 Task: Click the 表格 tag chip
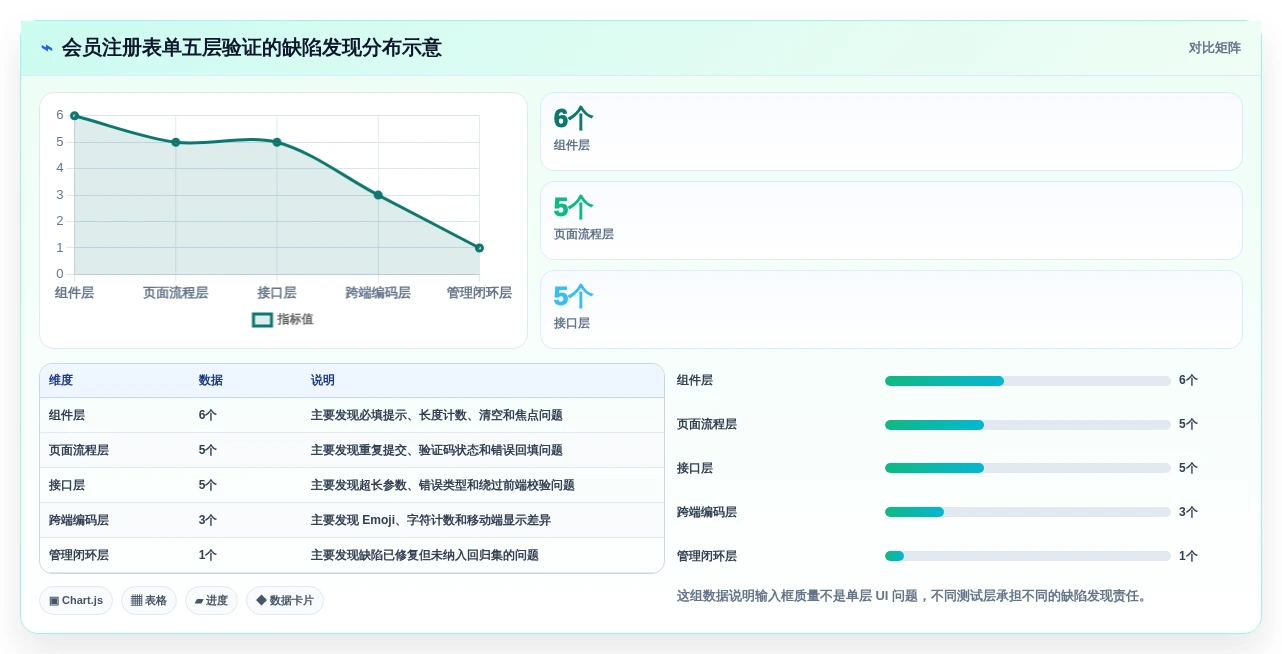(x=149, y=600)
